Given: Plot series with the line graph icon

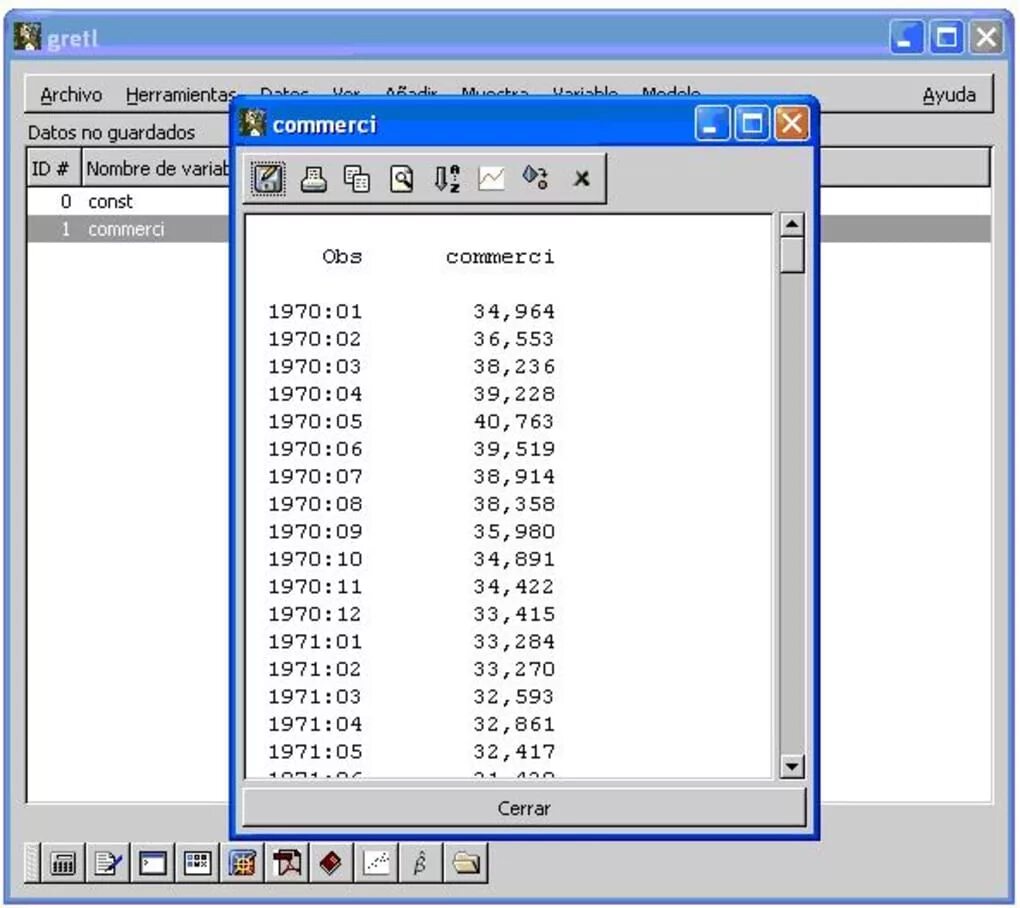Looking at the screenshot, I should click(x=491, y=178).
